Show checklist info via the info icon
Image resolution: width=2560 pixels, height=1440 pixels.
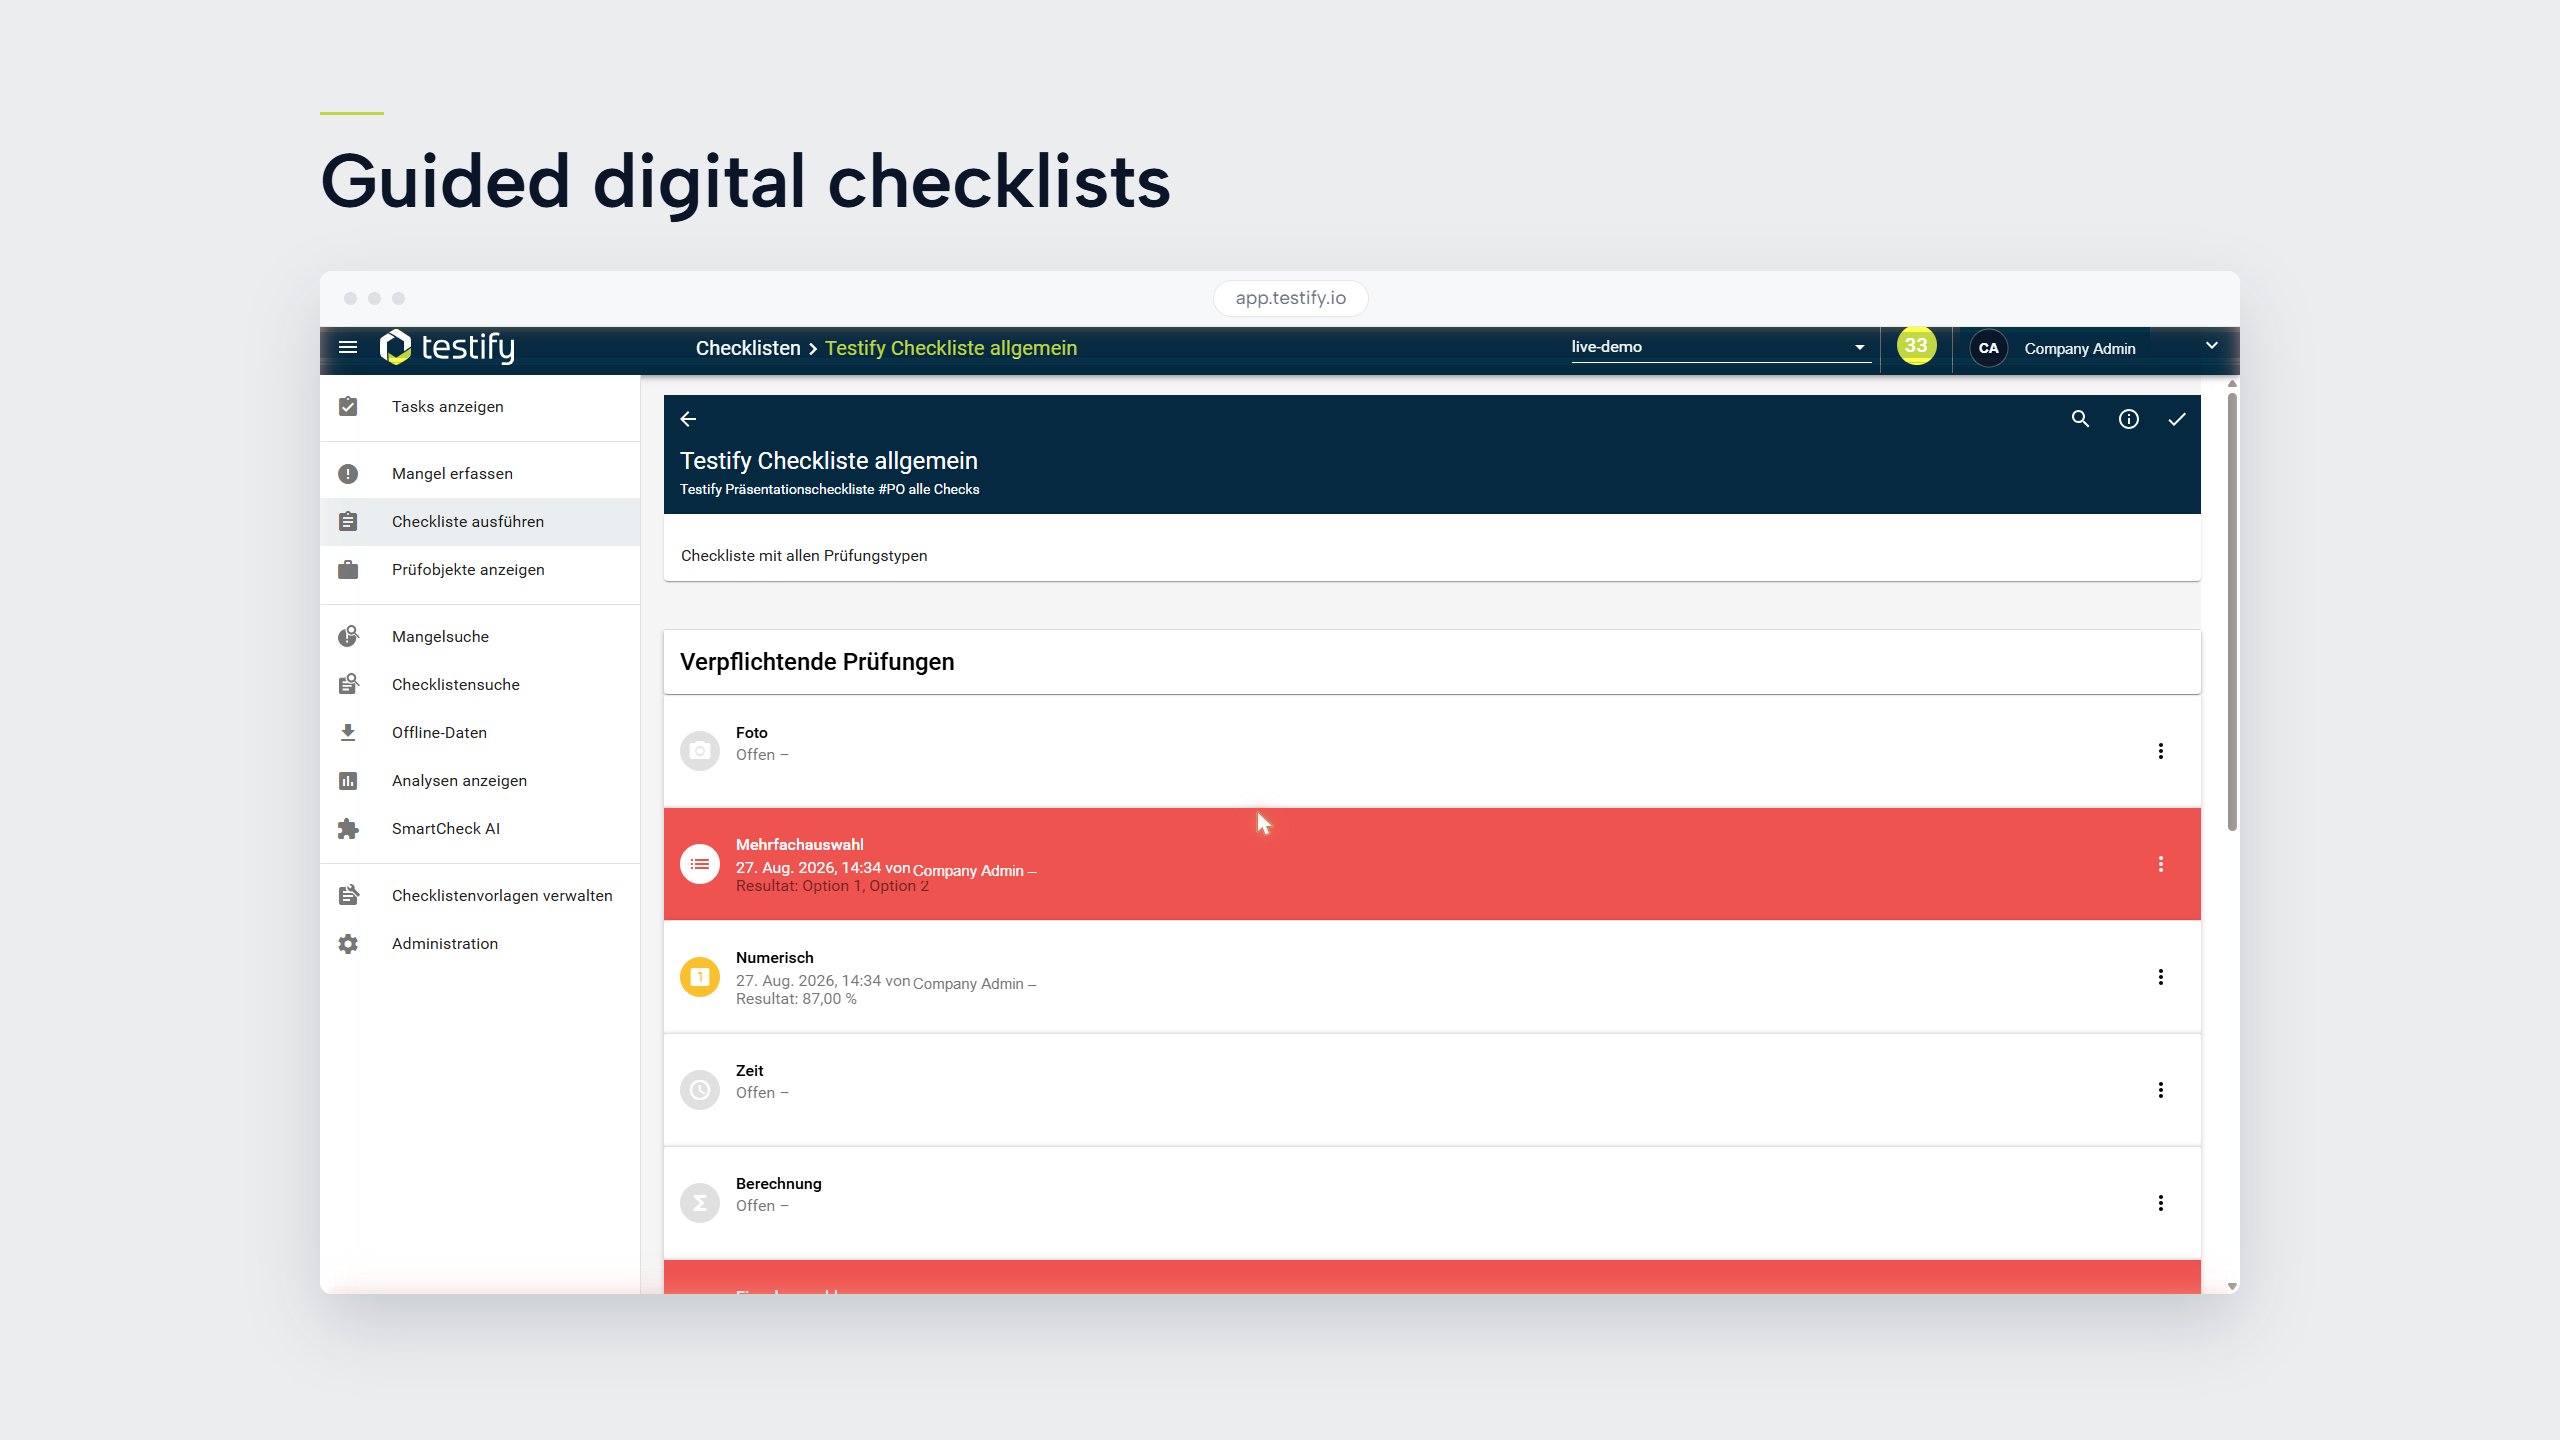2129,419
